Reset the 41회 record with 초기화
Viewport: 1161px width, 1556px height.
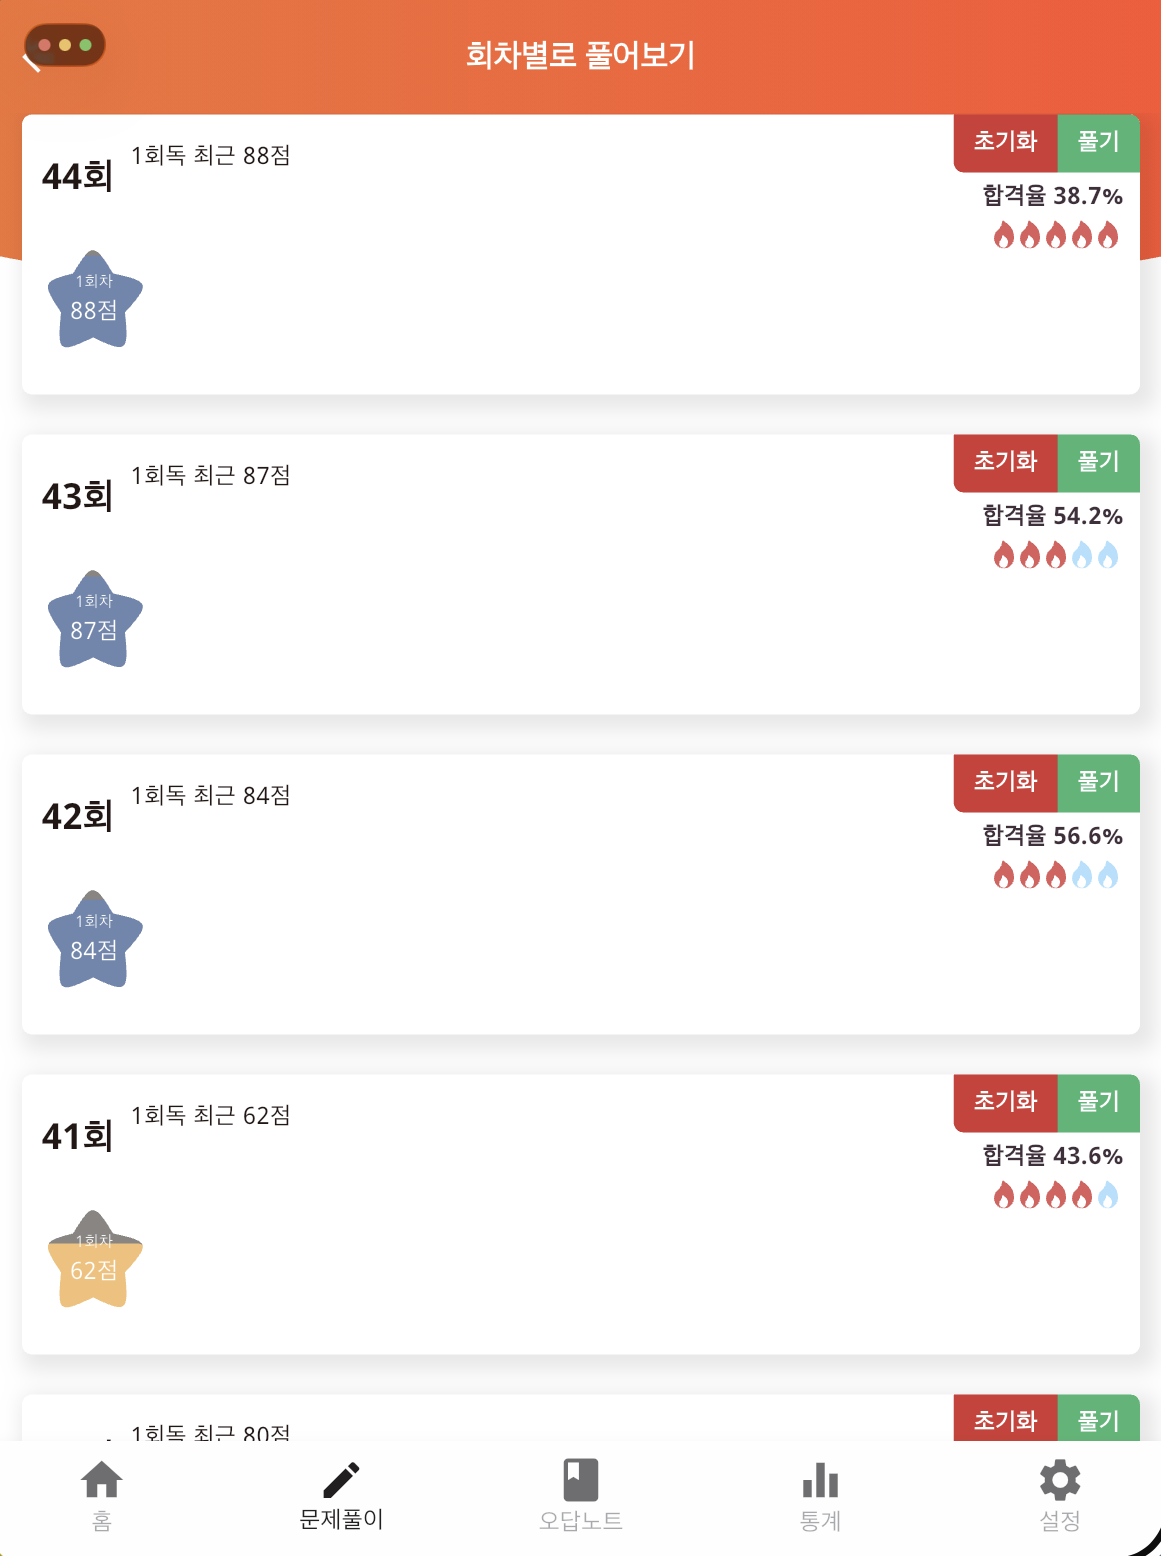coord(1005,1103)
